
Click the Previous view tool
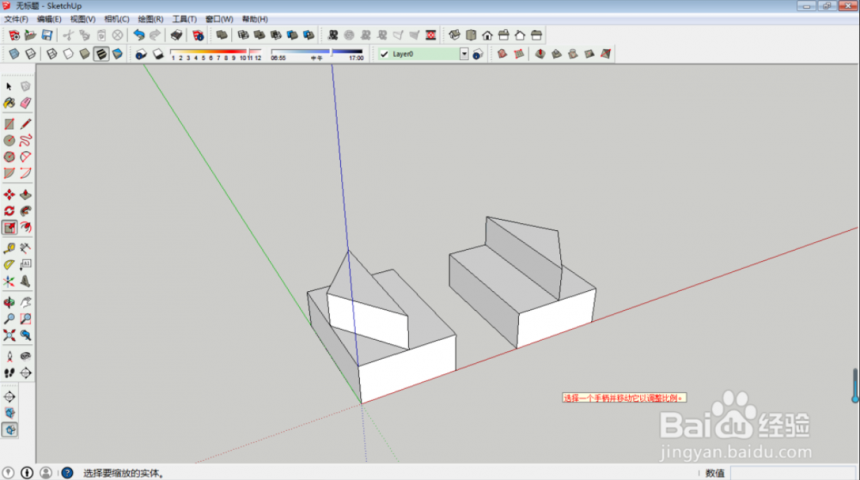[25, 335]
